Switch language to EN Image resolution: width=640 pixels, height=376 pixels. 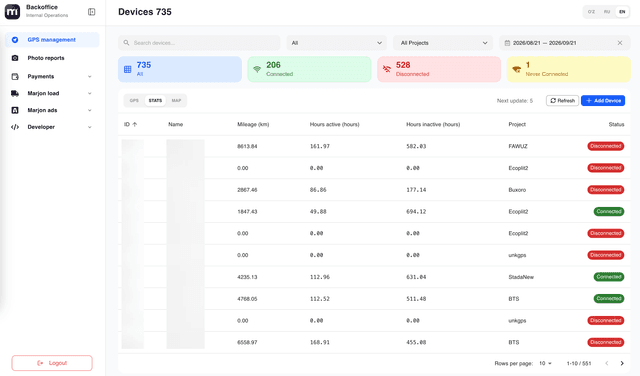click(x=622, y=12)
